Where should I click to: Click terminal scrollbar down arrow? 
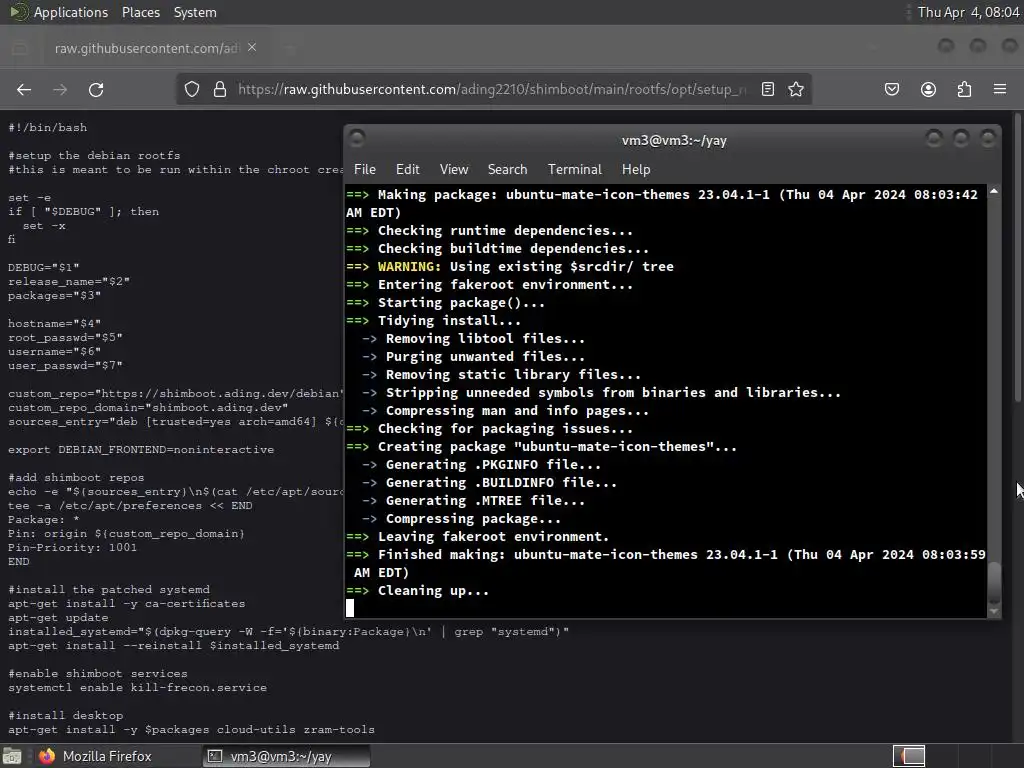click(994, 612)
